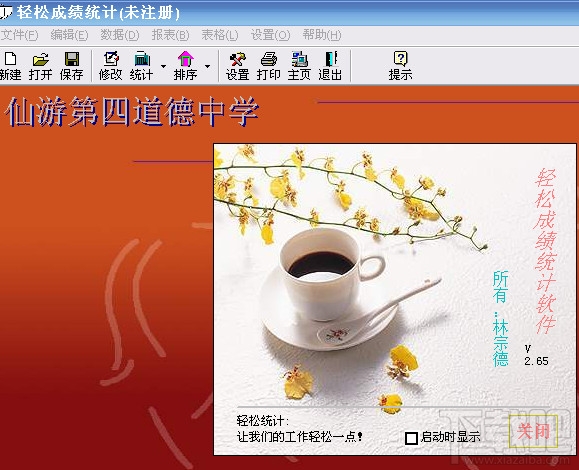Toggle the 启动时显示 checkbox

[x=411, y=438]
